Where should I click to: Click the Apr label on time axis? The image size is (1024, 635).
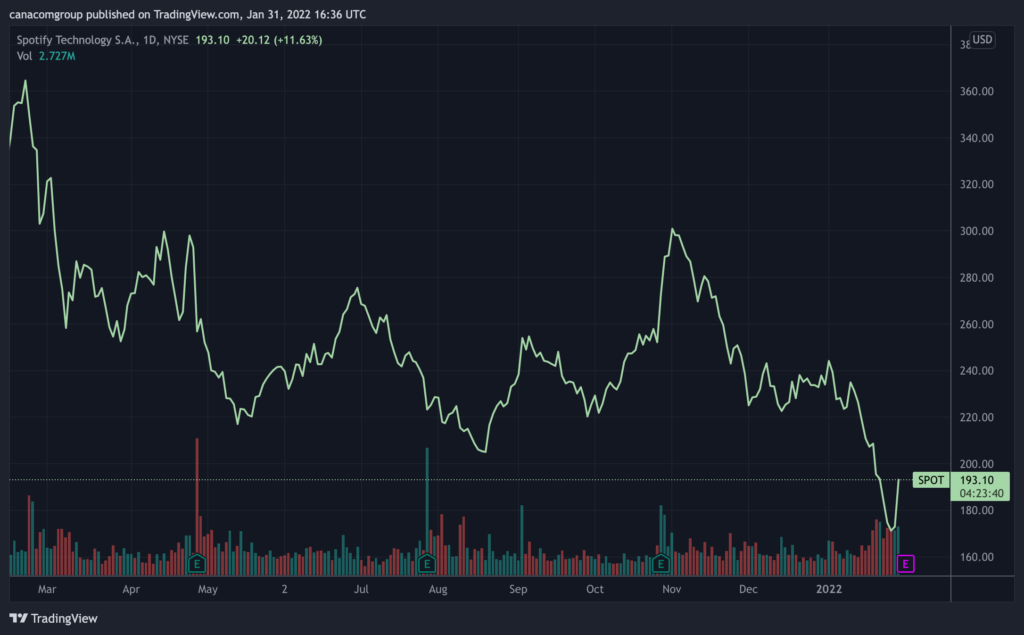coord(131,589)
